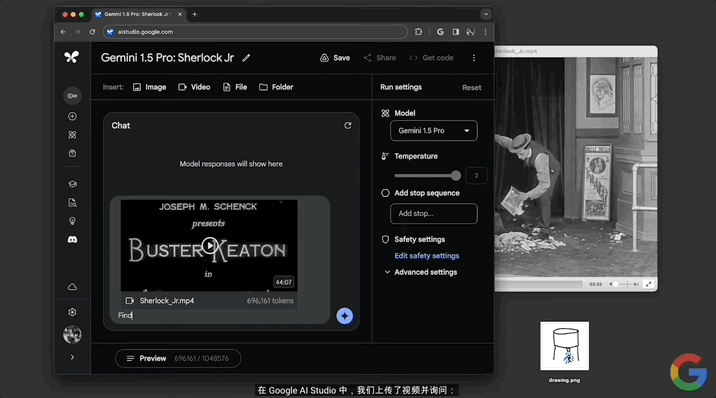Open the lightbulb prompt gallery icon
This screenshot has width=716, height=398.
[72, 221]
